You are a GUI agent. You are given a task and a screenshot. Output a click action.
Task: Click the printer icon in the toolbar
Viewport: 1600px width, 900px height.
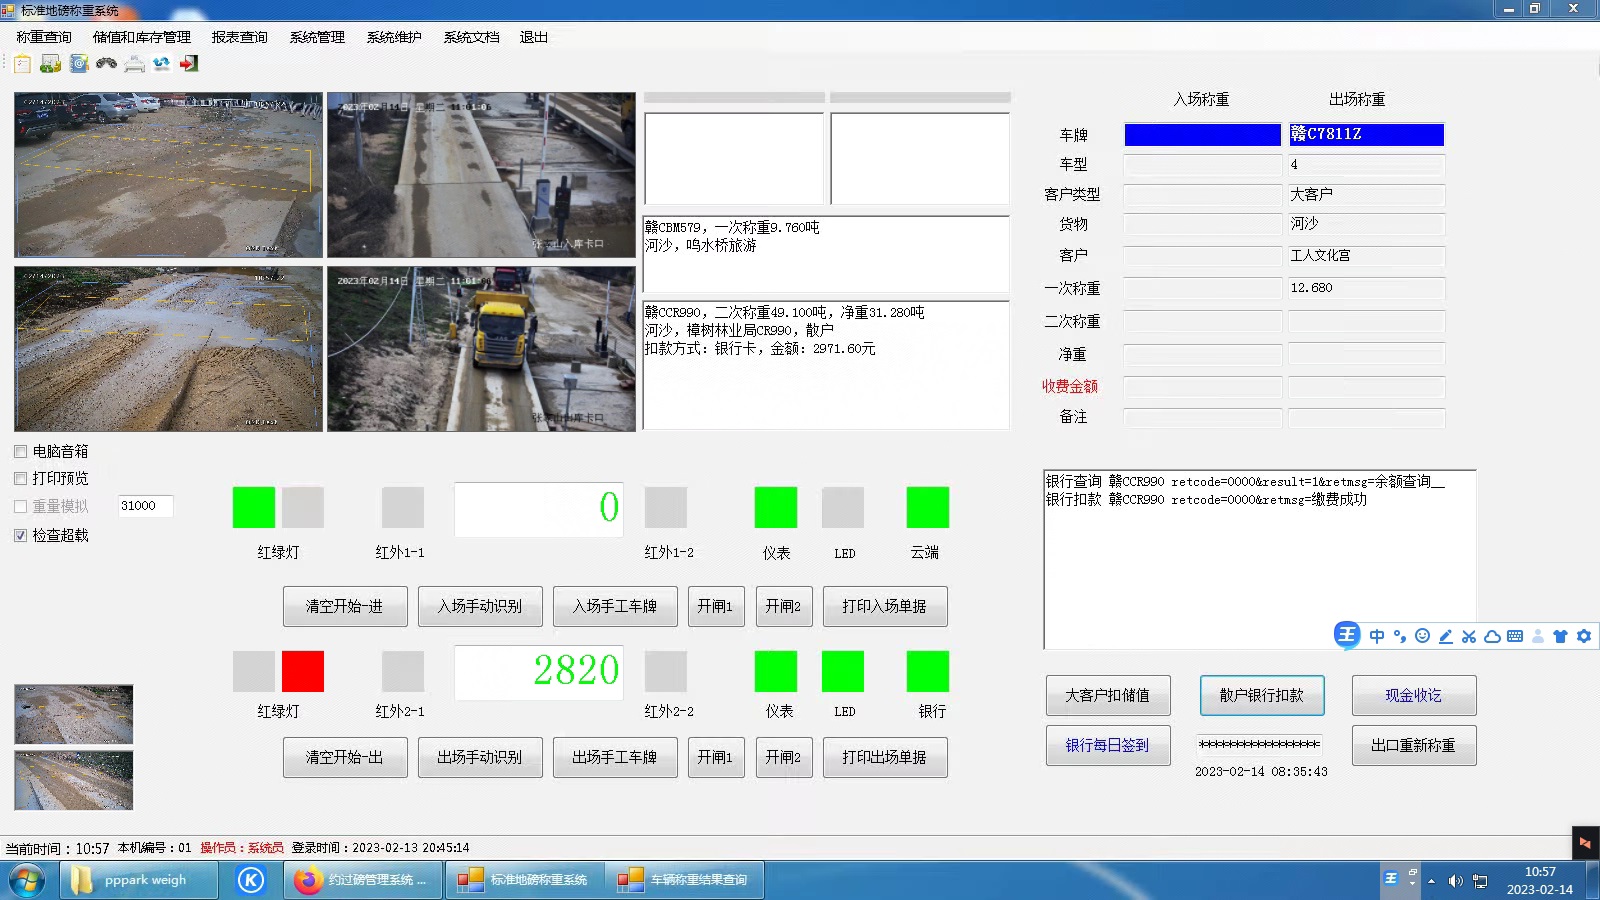click(x=134, y=64)
